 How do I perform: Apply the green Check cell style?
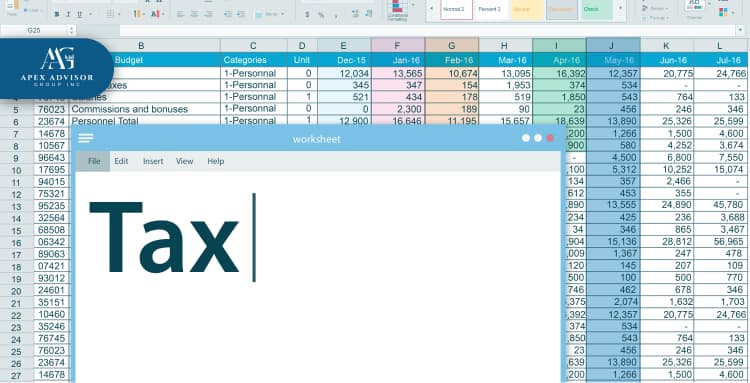point(597,10)
